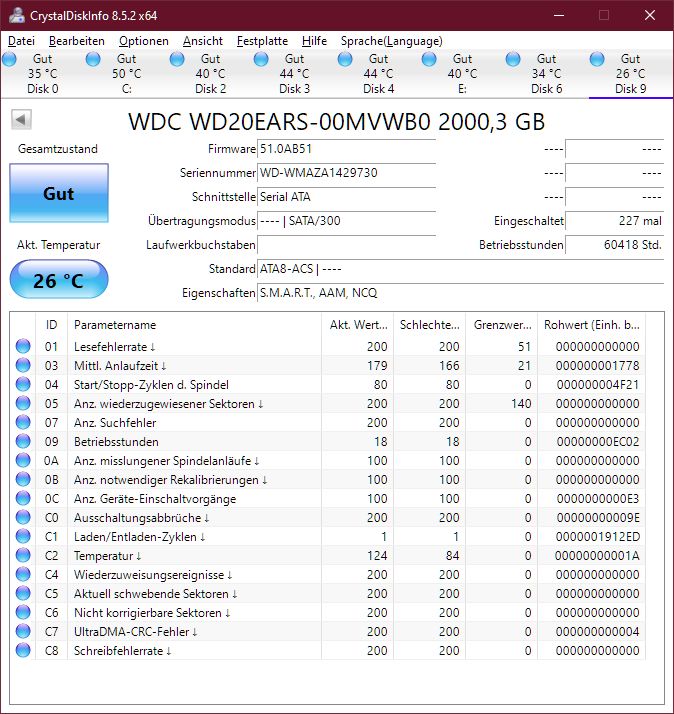674x714 pixels.
Task: Click the Betriebsstunden 60418 Std. field
Action: tap(614, 245)
